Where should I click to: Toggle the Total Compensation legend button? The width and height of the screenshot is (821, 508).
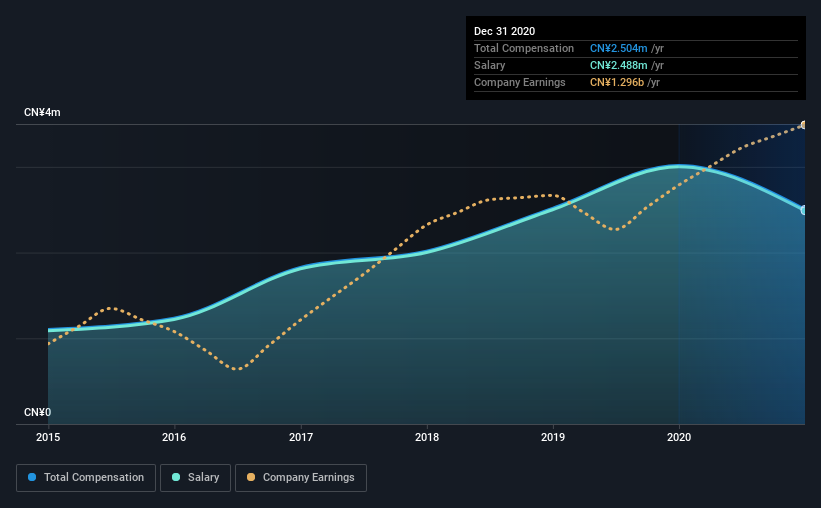[x=86, y=478]
